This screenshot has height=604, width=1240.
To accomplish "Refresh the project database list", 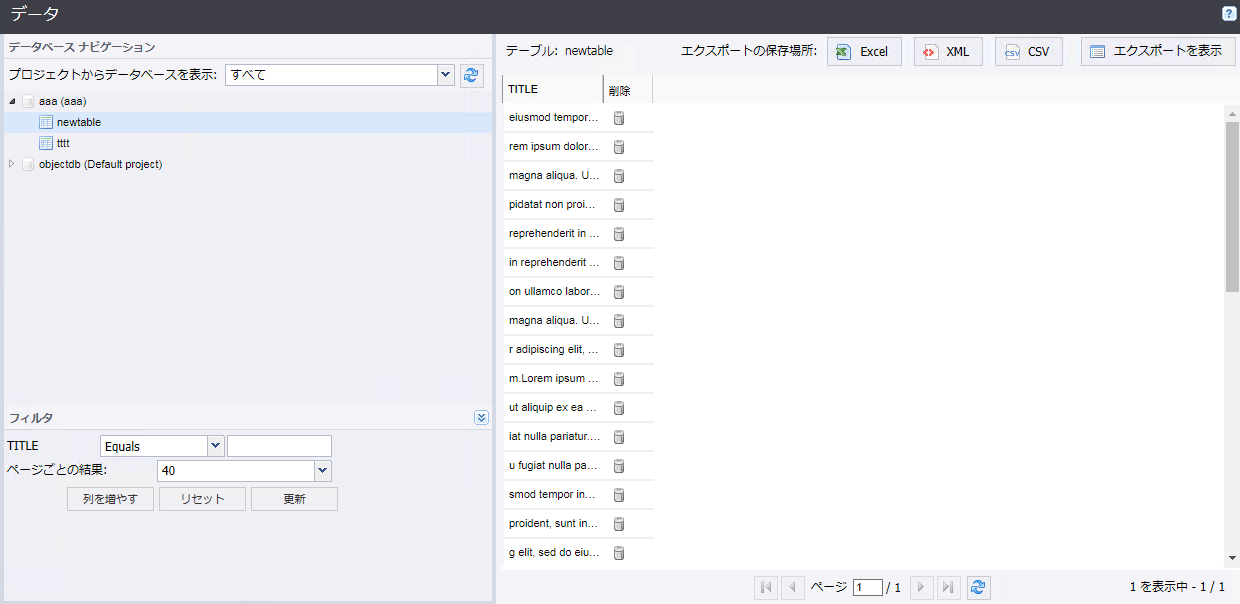I will pos(472,75).
